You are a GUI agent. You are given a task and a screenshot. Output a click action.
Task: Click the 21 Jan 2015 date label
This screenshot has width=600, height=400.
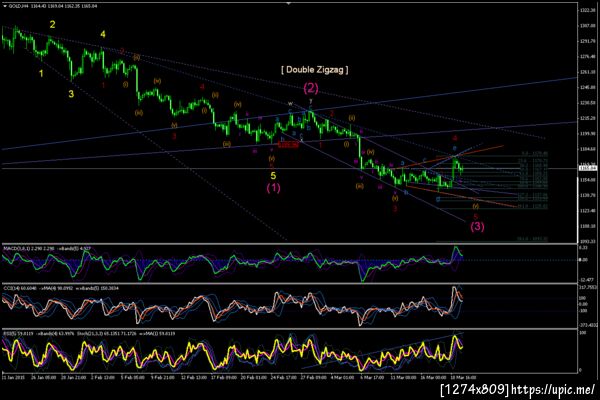[x=13, y=377]
